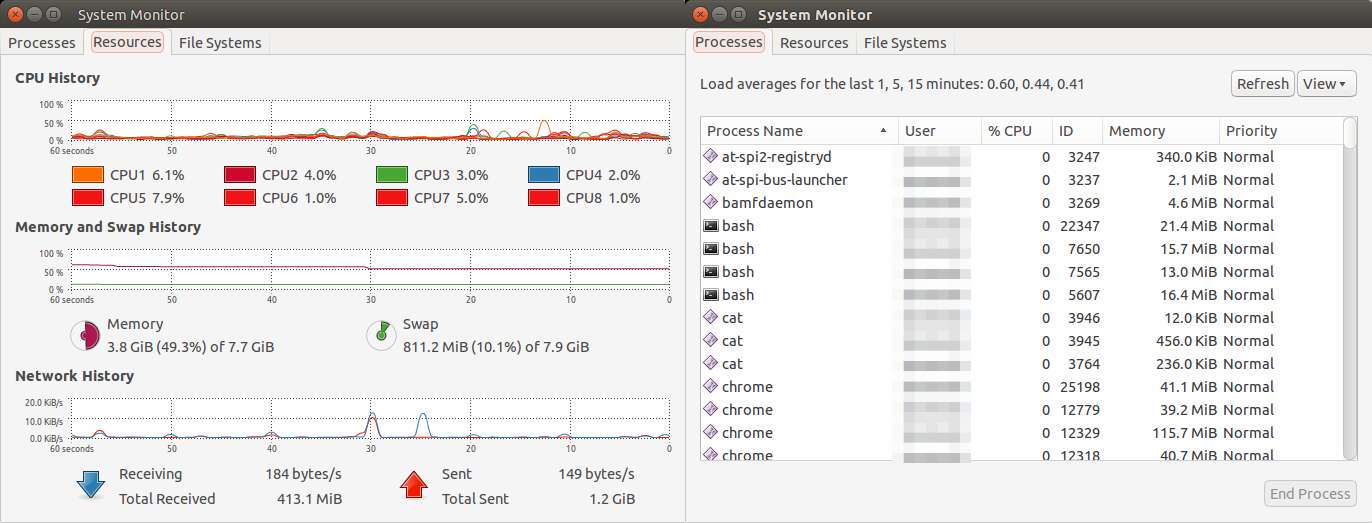Click the Refresh button
The image size is (1372, 523).
[x=1263, y=84]
